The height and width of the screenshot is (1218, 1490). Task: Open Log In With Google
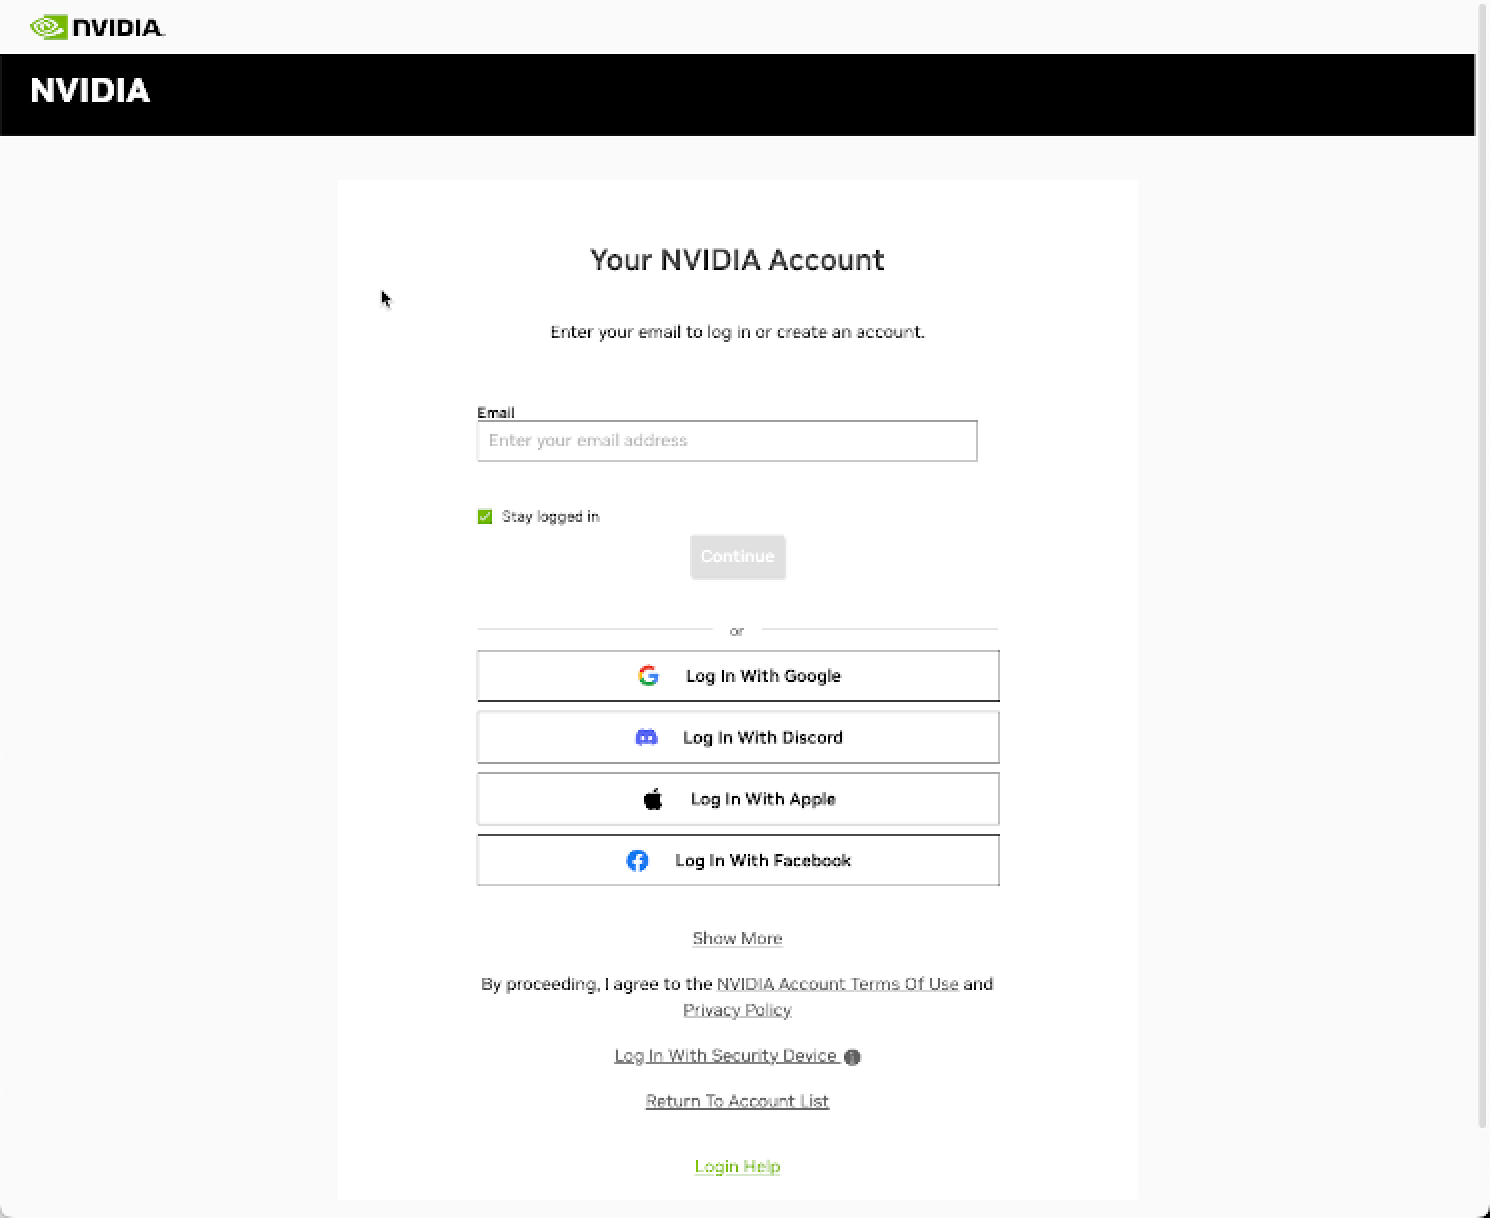737,675
